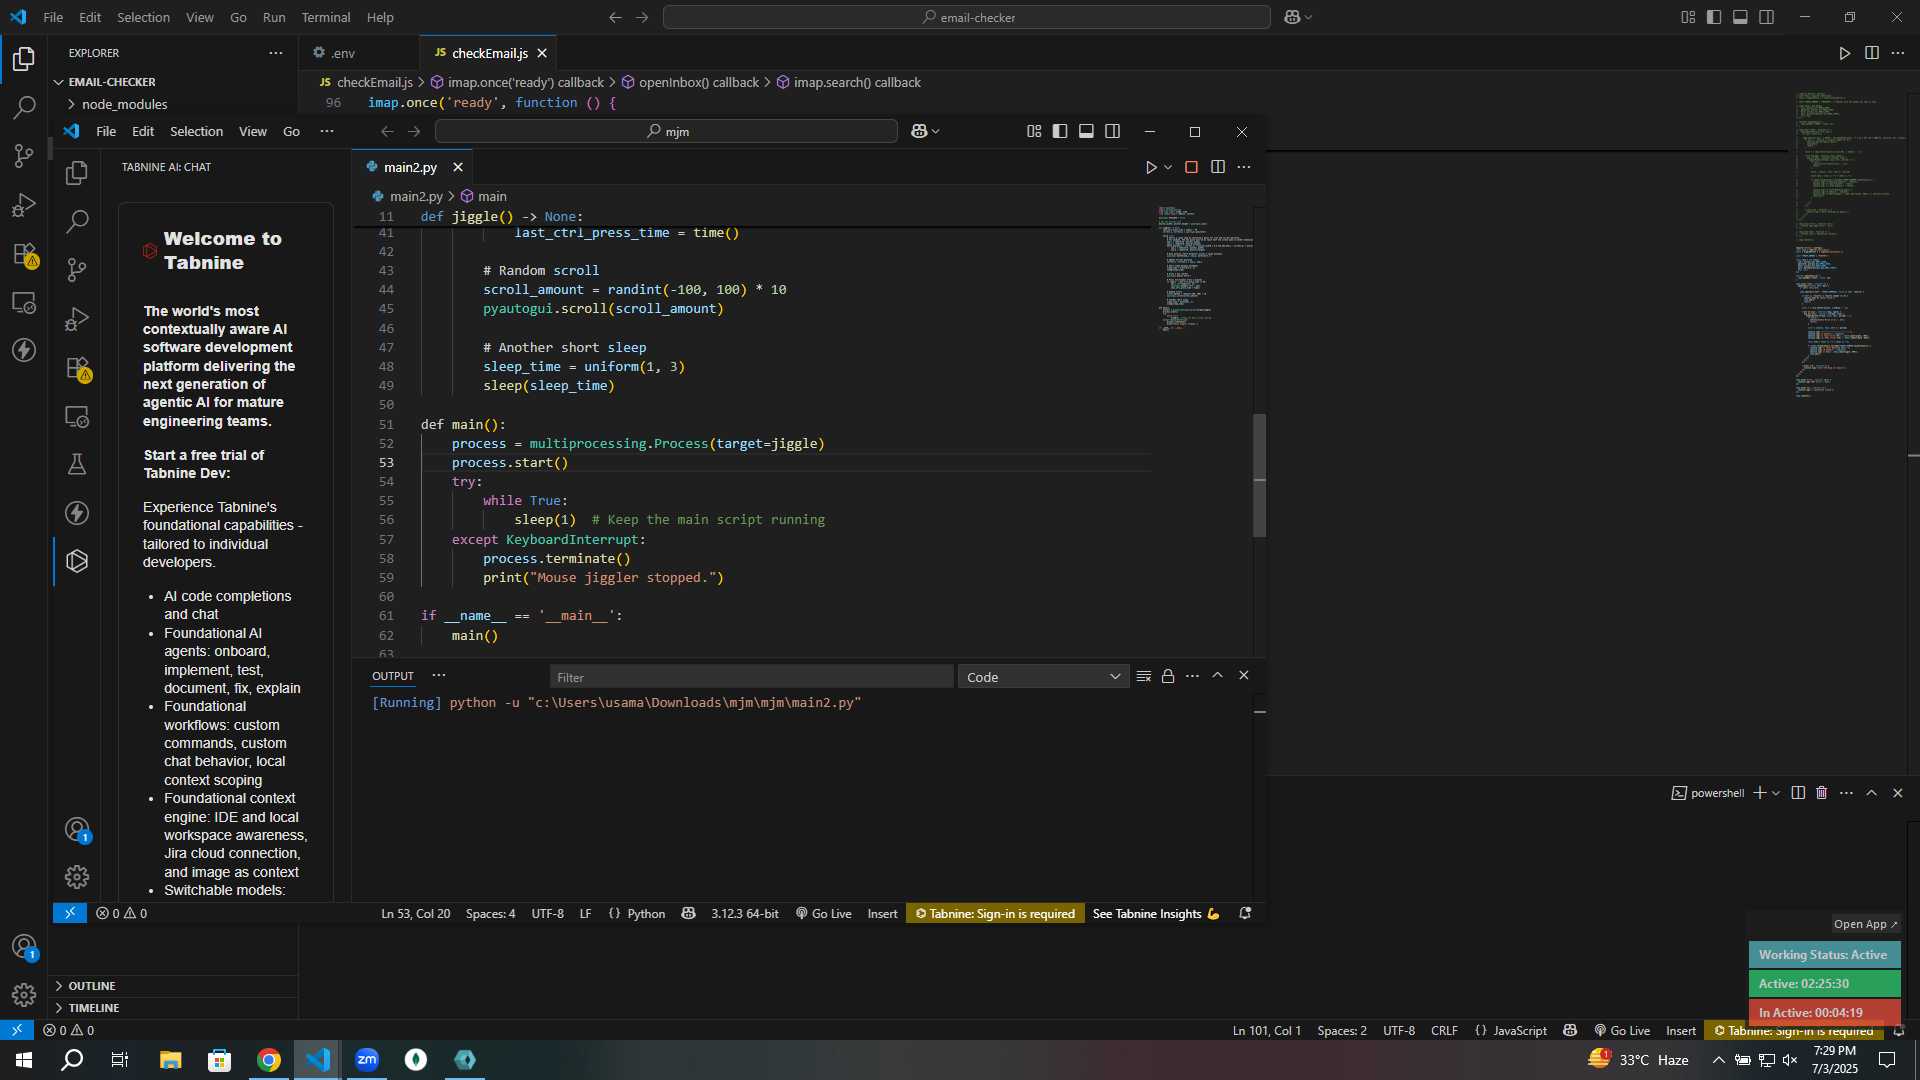The image size is (1920, 1080).
Task: Open Run and Debug in mjm window
Action: (77, 319)
